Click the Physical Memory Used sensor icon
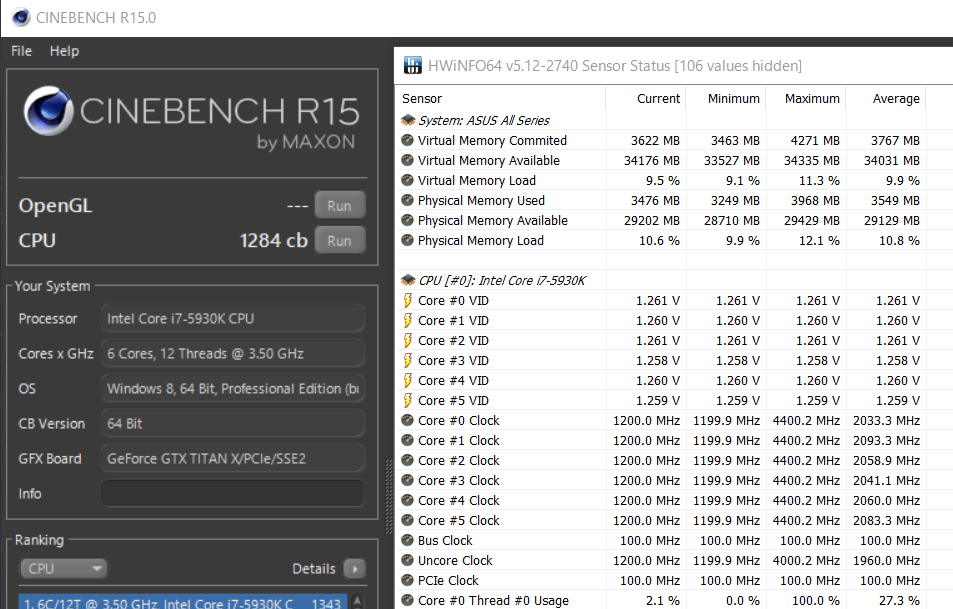953x609 pixels. click(x=407, y=200)
